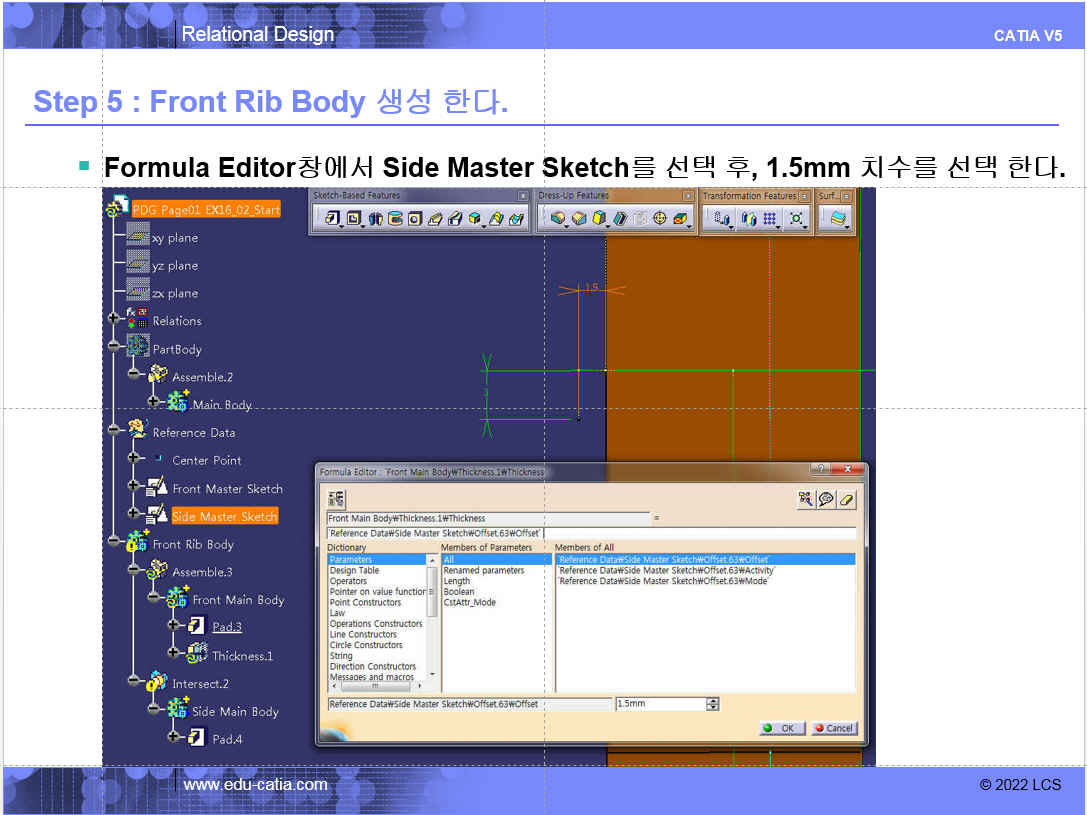Select the Pad tool in Sketch-Based Features
The height and width of the screenshot is (815, 1087).
pyautogui.click(x=332, y=218)
